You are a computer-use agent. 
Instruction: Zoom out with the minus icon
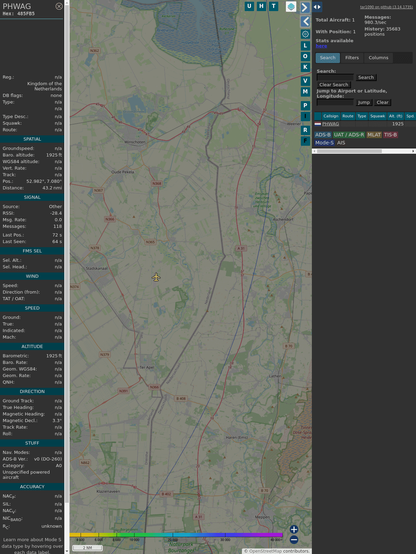pos(294,540)
